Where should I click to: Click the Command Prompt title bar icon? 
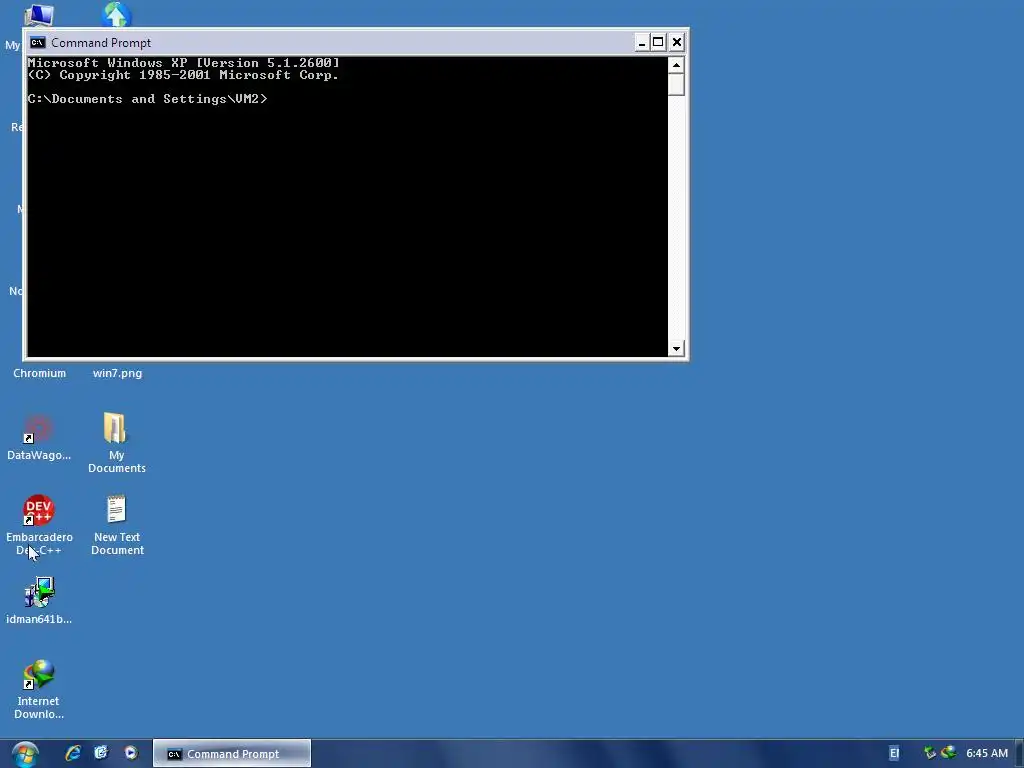tap(38, 42)
